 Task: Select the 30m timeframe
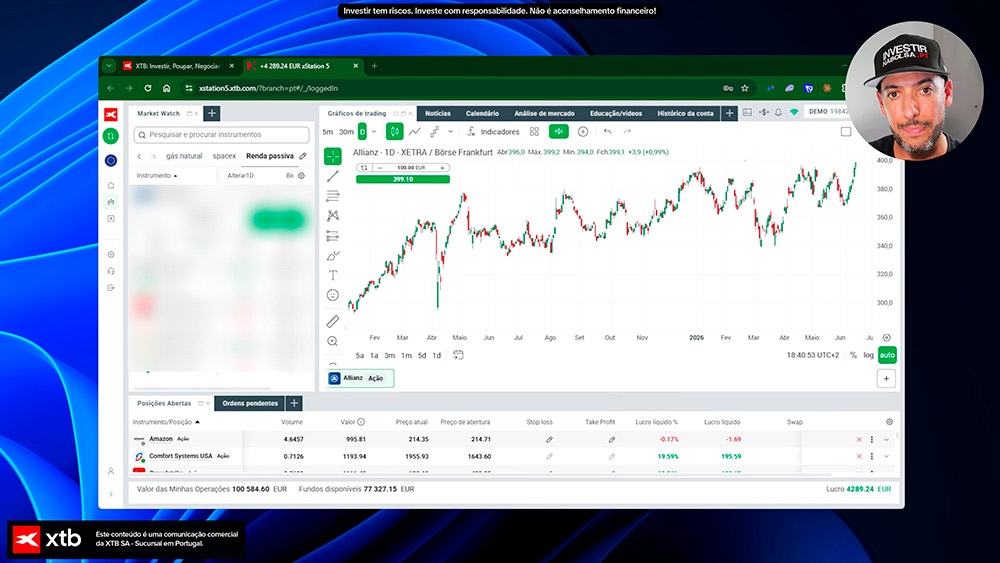(346, 132)
